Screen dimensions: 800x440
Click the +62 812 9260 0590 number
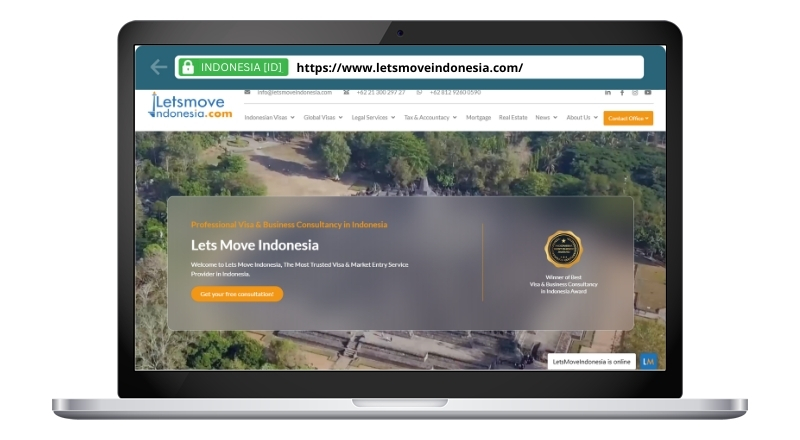tap(455, 92)
